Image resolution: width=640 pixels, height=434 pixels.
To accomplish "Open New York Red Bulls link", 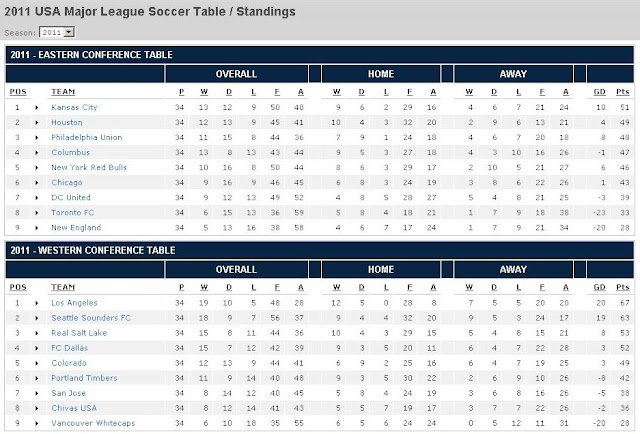I will coord(89,167).
